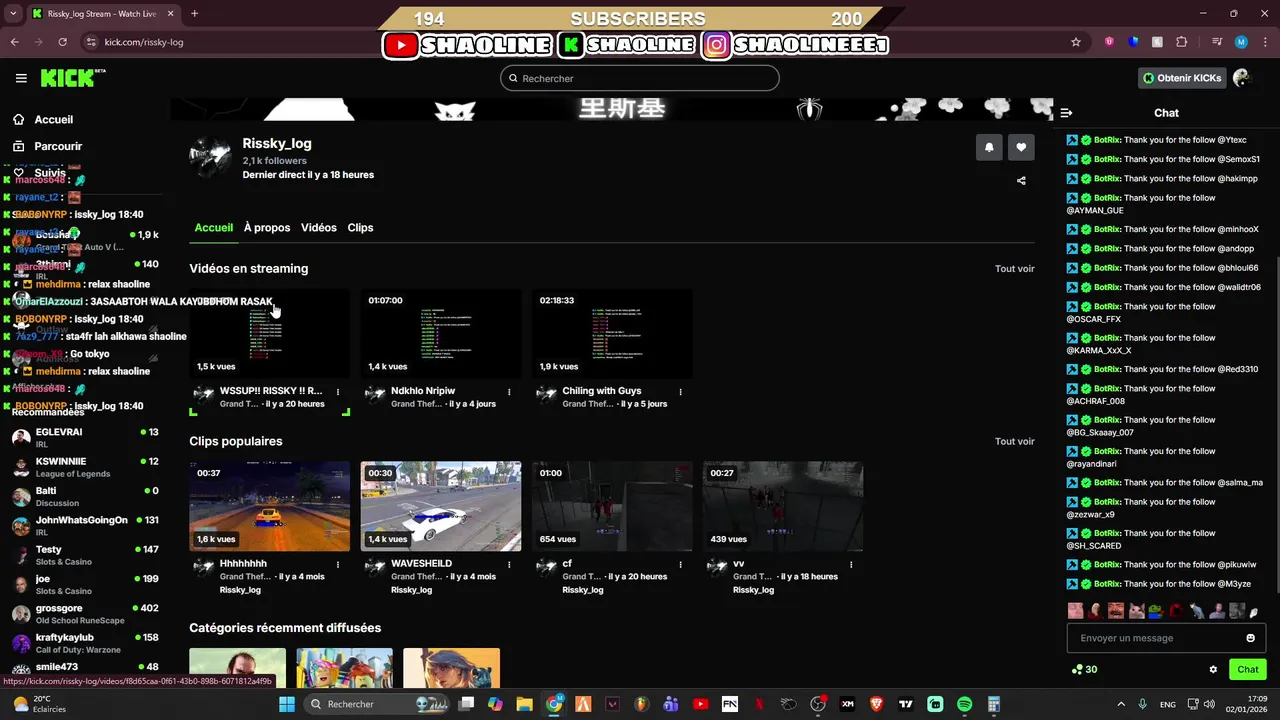Open the Chrome profile M avatar

click(x=1241, y=42)
